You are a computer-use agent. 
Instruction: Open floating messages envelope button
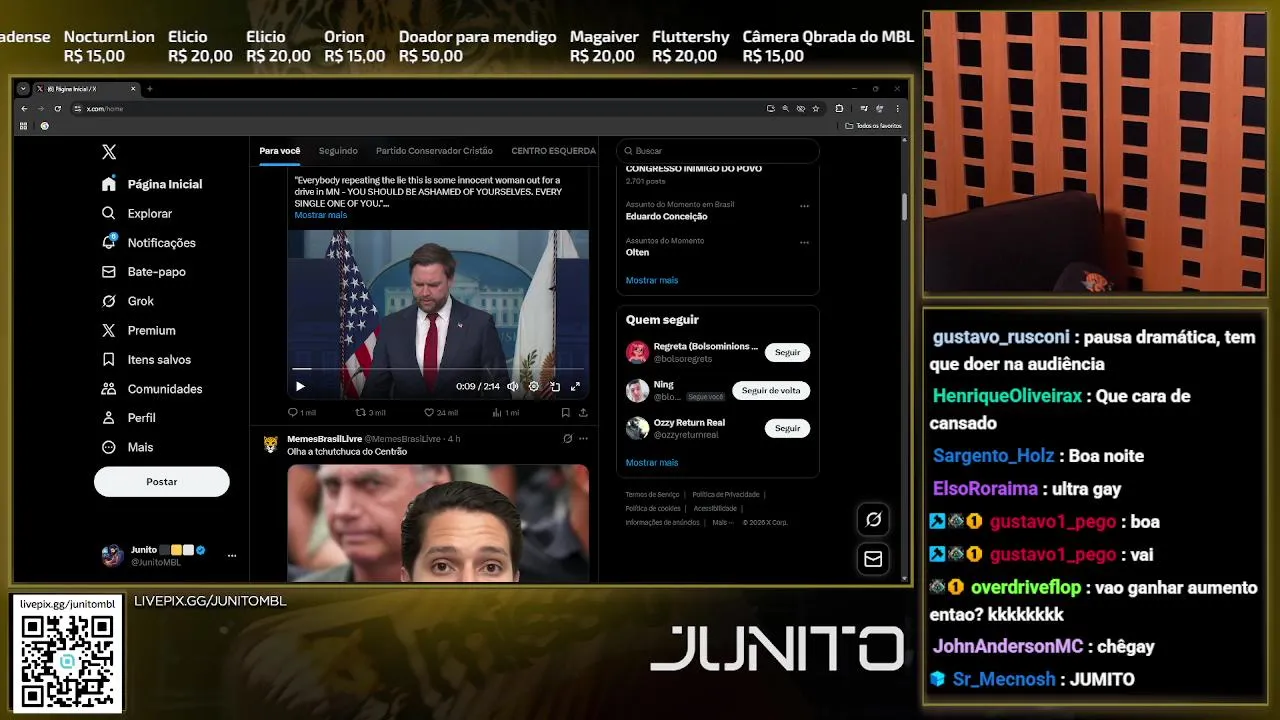[873, 559]
